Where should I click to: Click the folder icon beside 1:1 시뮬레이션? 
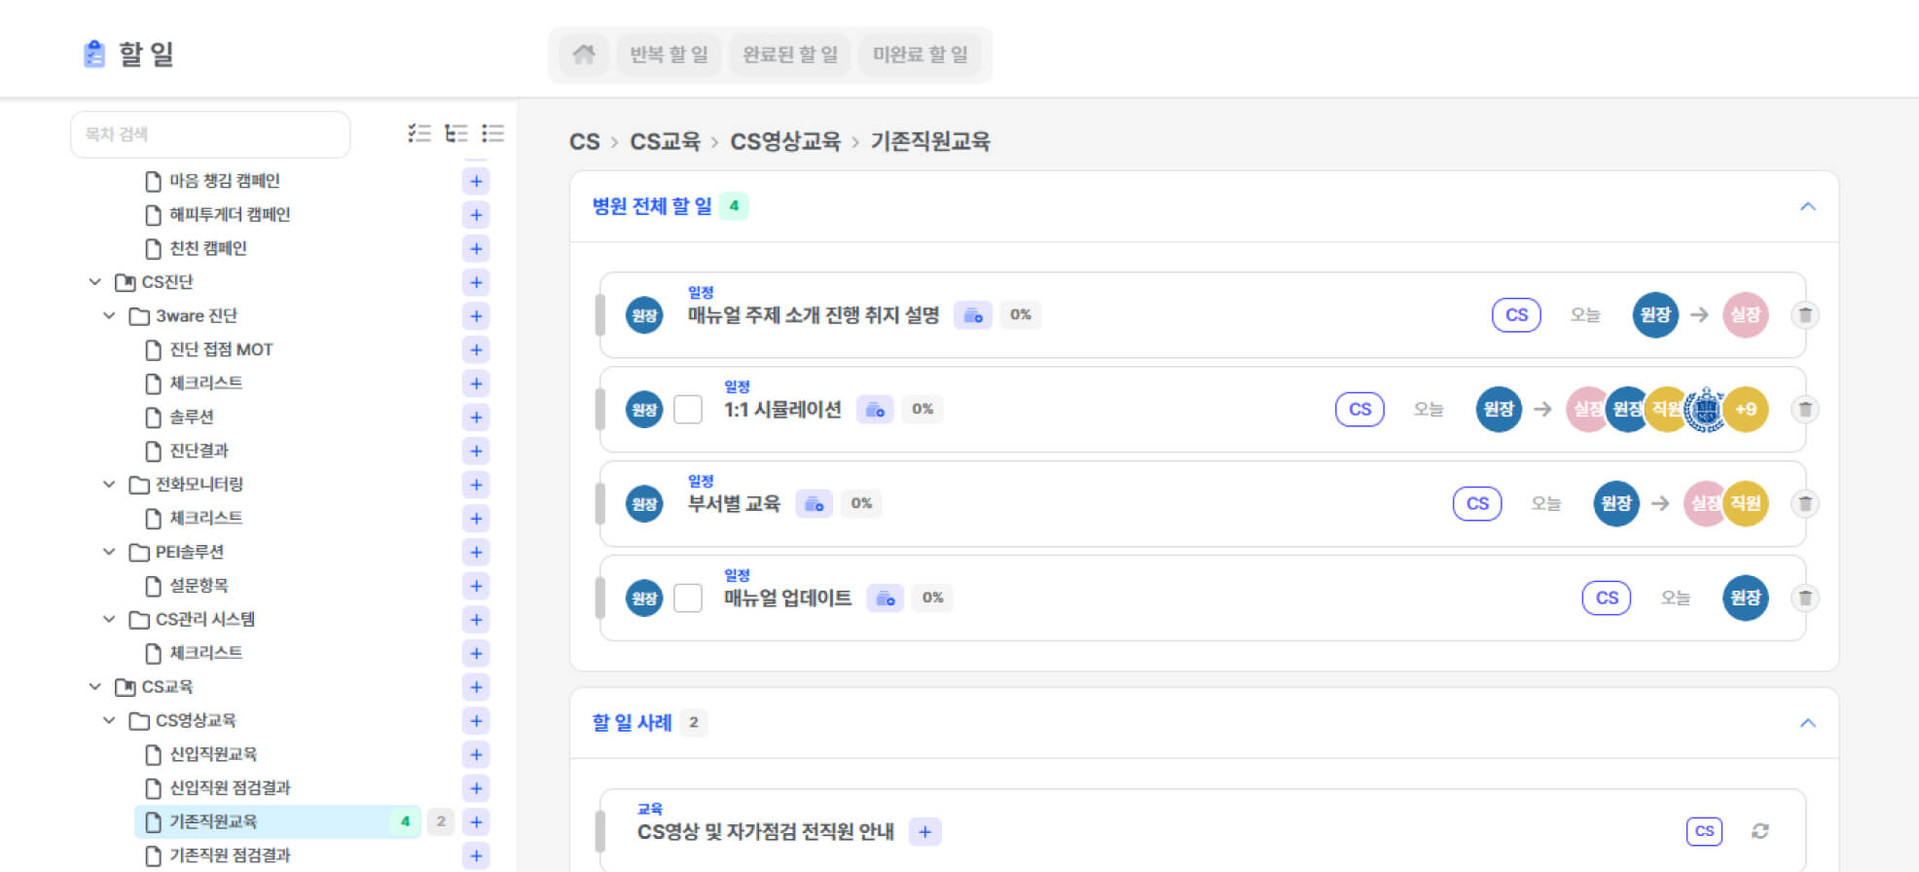(875, 410)
